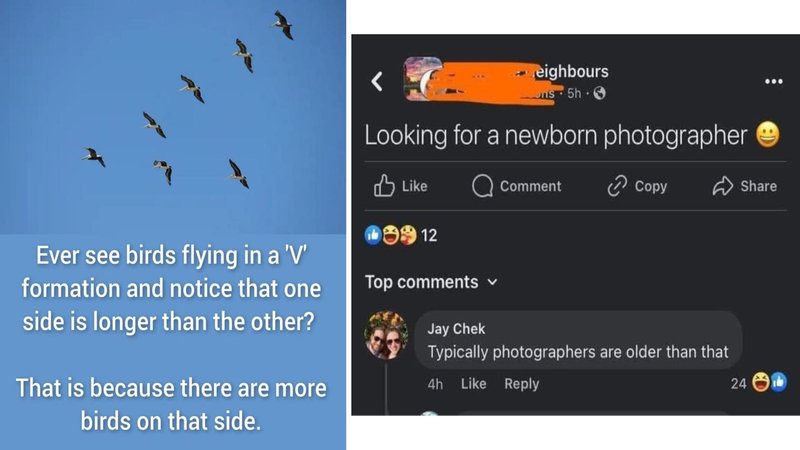Share the post with the arrow button
This screenshot has height=450, width=800.
(743, 186)
